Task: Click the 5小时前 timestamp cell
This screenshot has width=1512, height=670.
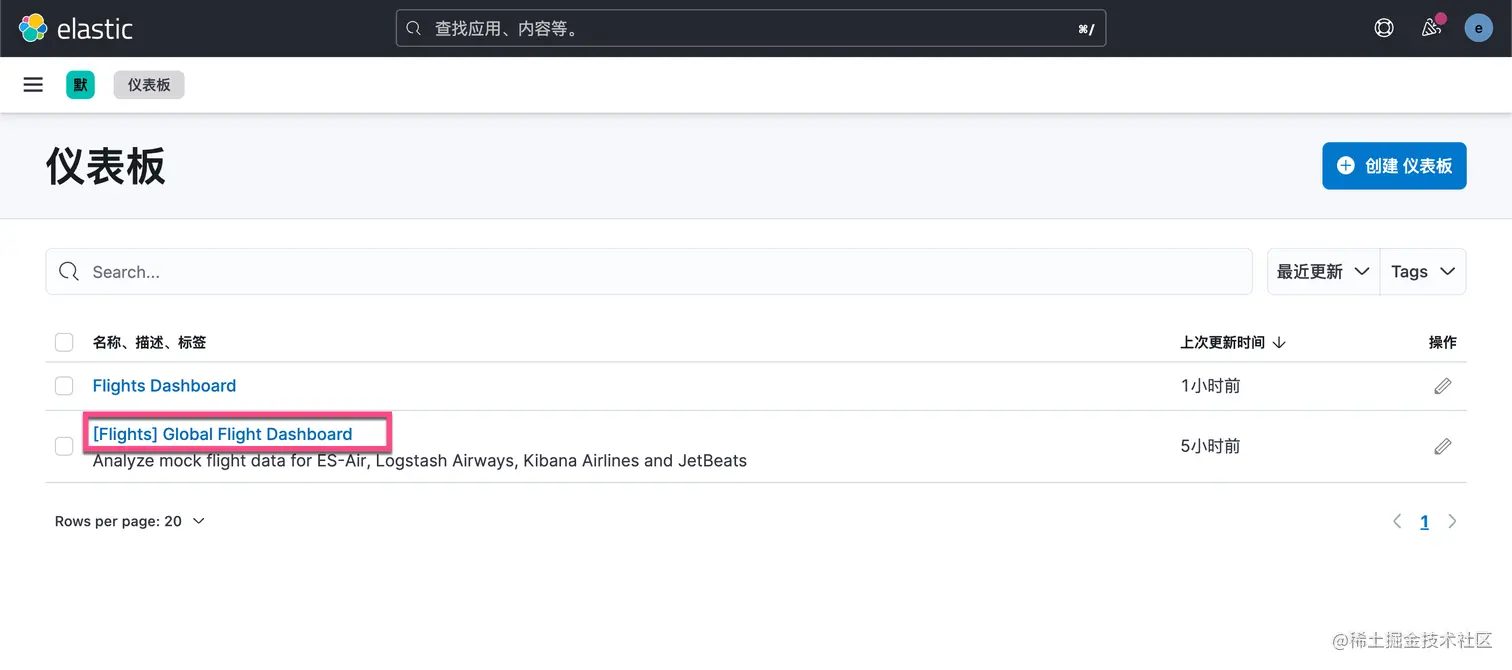Action: coord(1211,446)
